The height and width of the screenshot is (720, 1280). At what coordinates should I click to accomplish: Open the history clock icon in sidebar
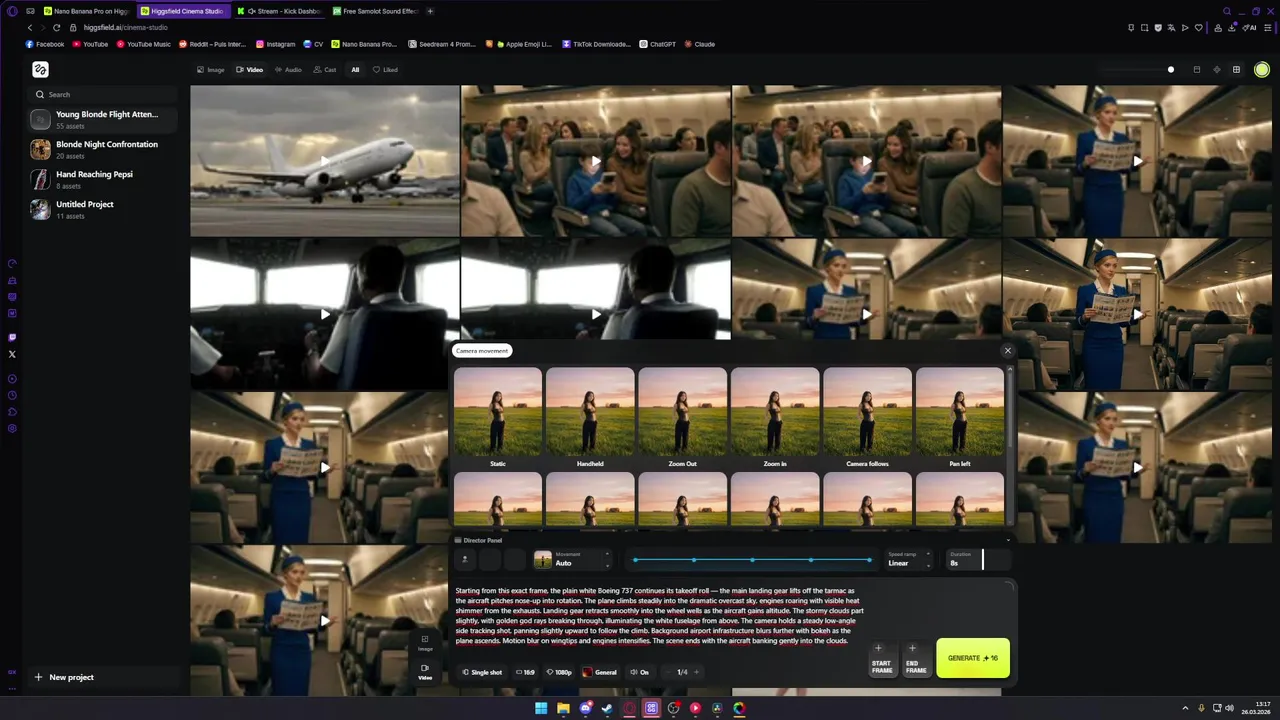pos(12,395)
